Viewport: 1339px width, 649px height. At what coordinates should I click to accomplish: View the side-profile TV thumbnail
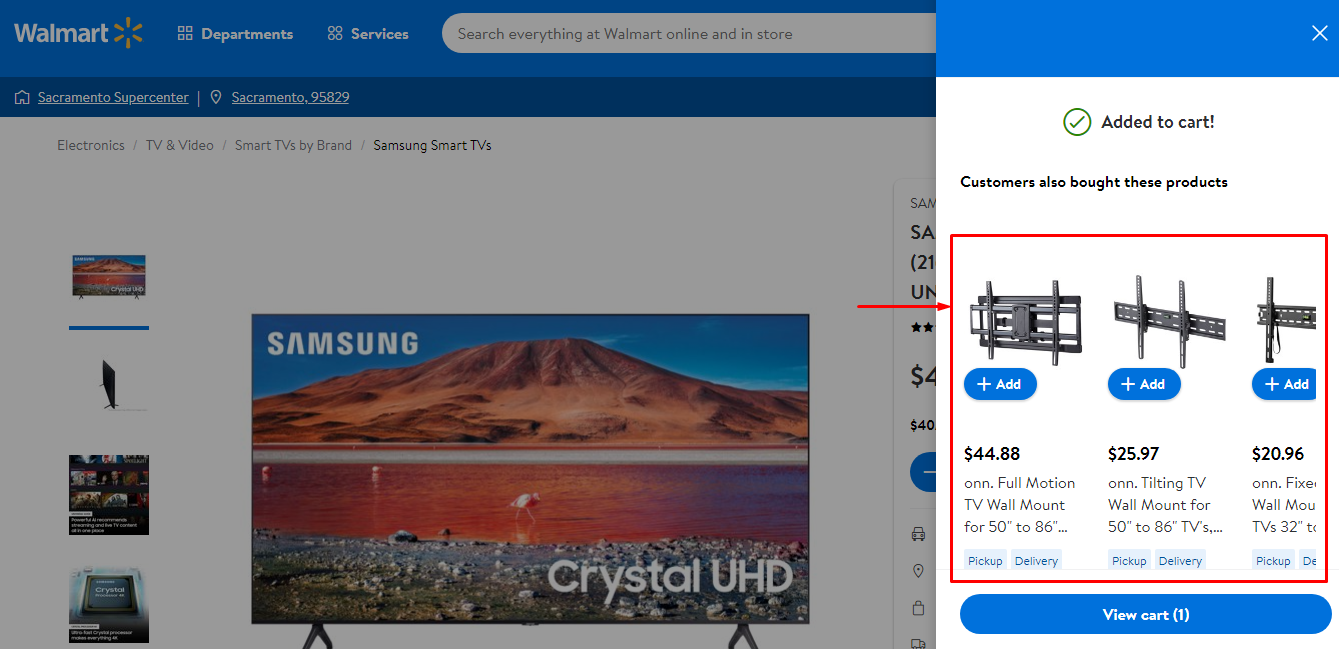[x=109, y=384]
